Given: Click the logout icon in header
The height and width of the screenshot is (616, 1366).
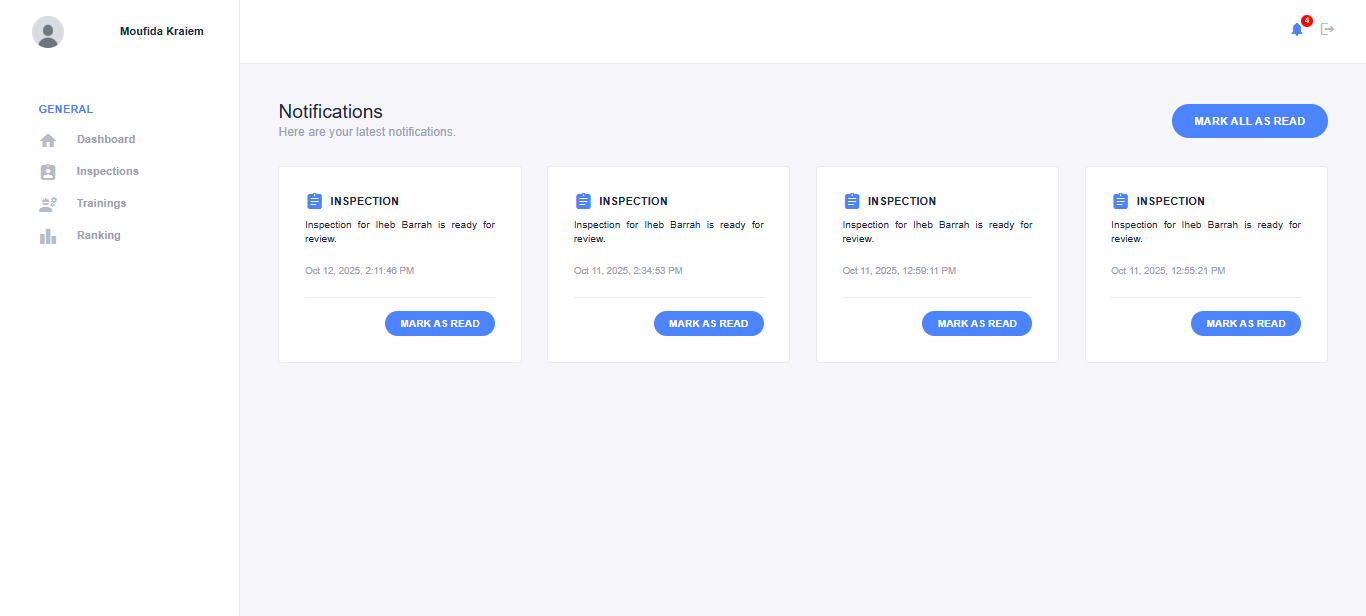Looking at the screenshot, I should tap(1328, 29).
